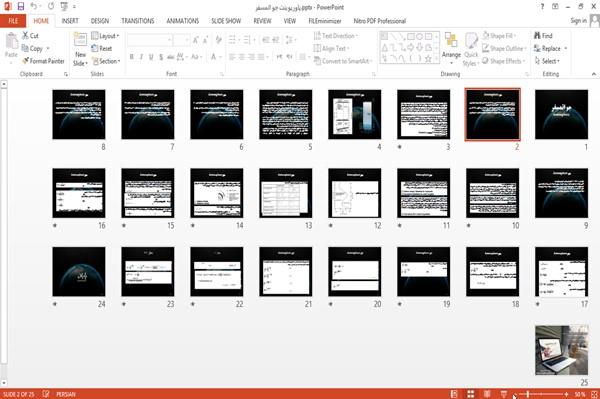
Task: Click the Cut scissors icon
Action: [25, 36]
